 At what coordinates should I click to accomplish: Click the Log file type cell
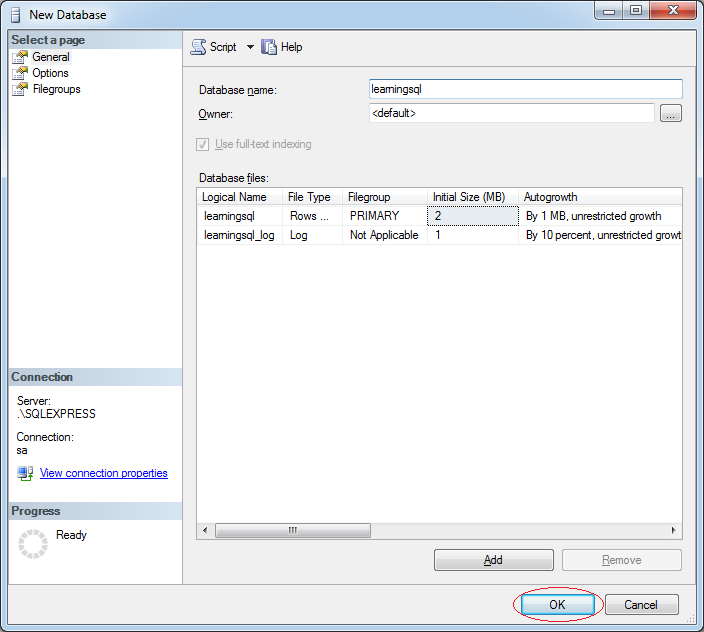(x=312, y=235)
